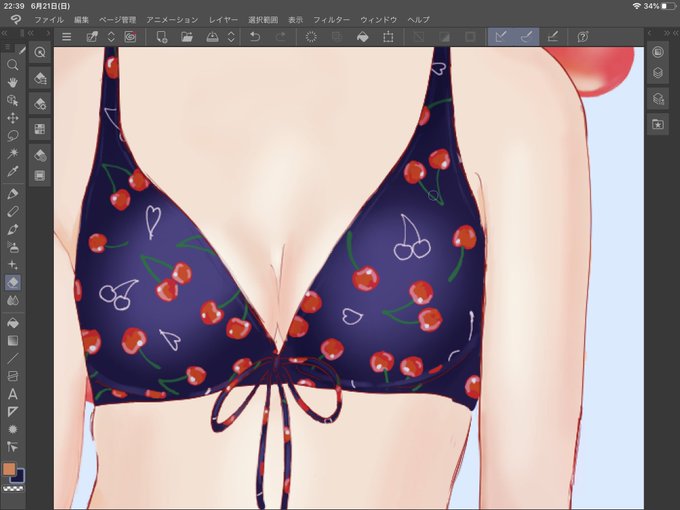Open a file with folder icon
This screenshot has width=680, height=510.
point(187,37)
